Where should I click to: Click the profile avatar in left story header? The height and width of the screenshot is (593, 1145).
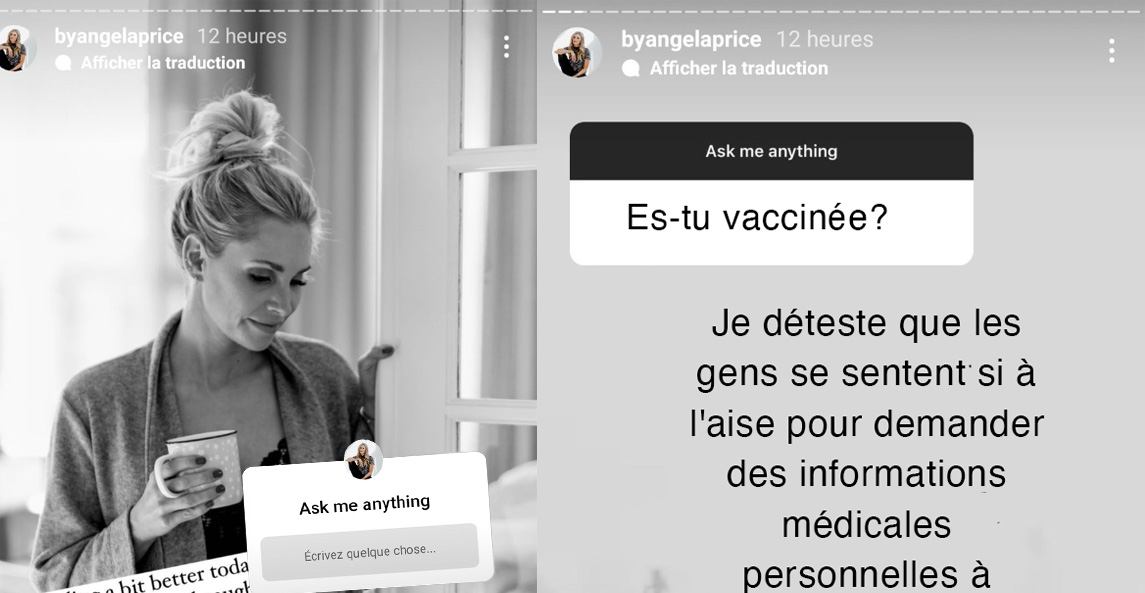(x=14, y=50)
